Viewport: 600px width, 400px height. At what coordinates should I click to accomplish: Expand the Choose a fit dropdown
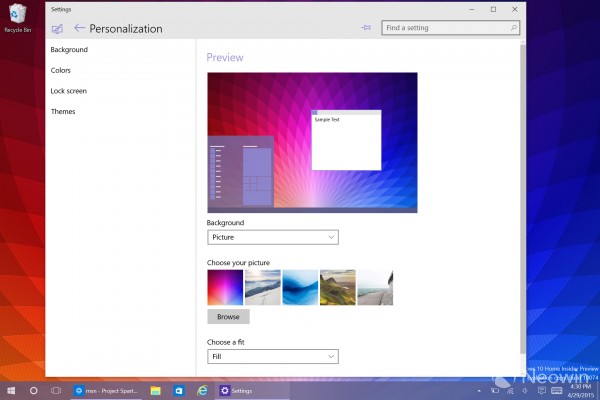(x=272, y=356)
